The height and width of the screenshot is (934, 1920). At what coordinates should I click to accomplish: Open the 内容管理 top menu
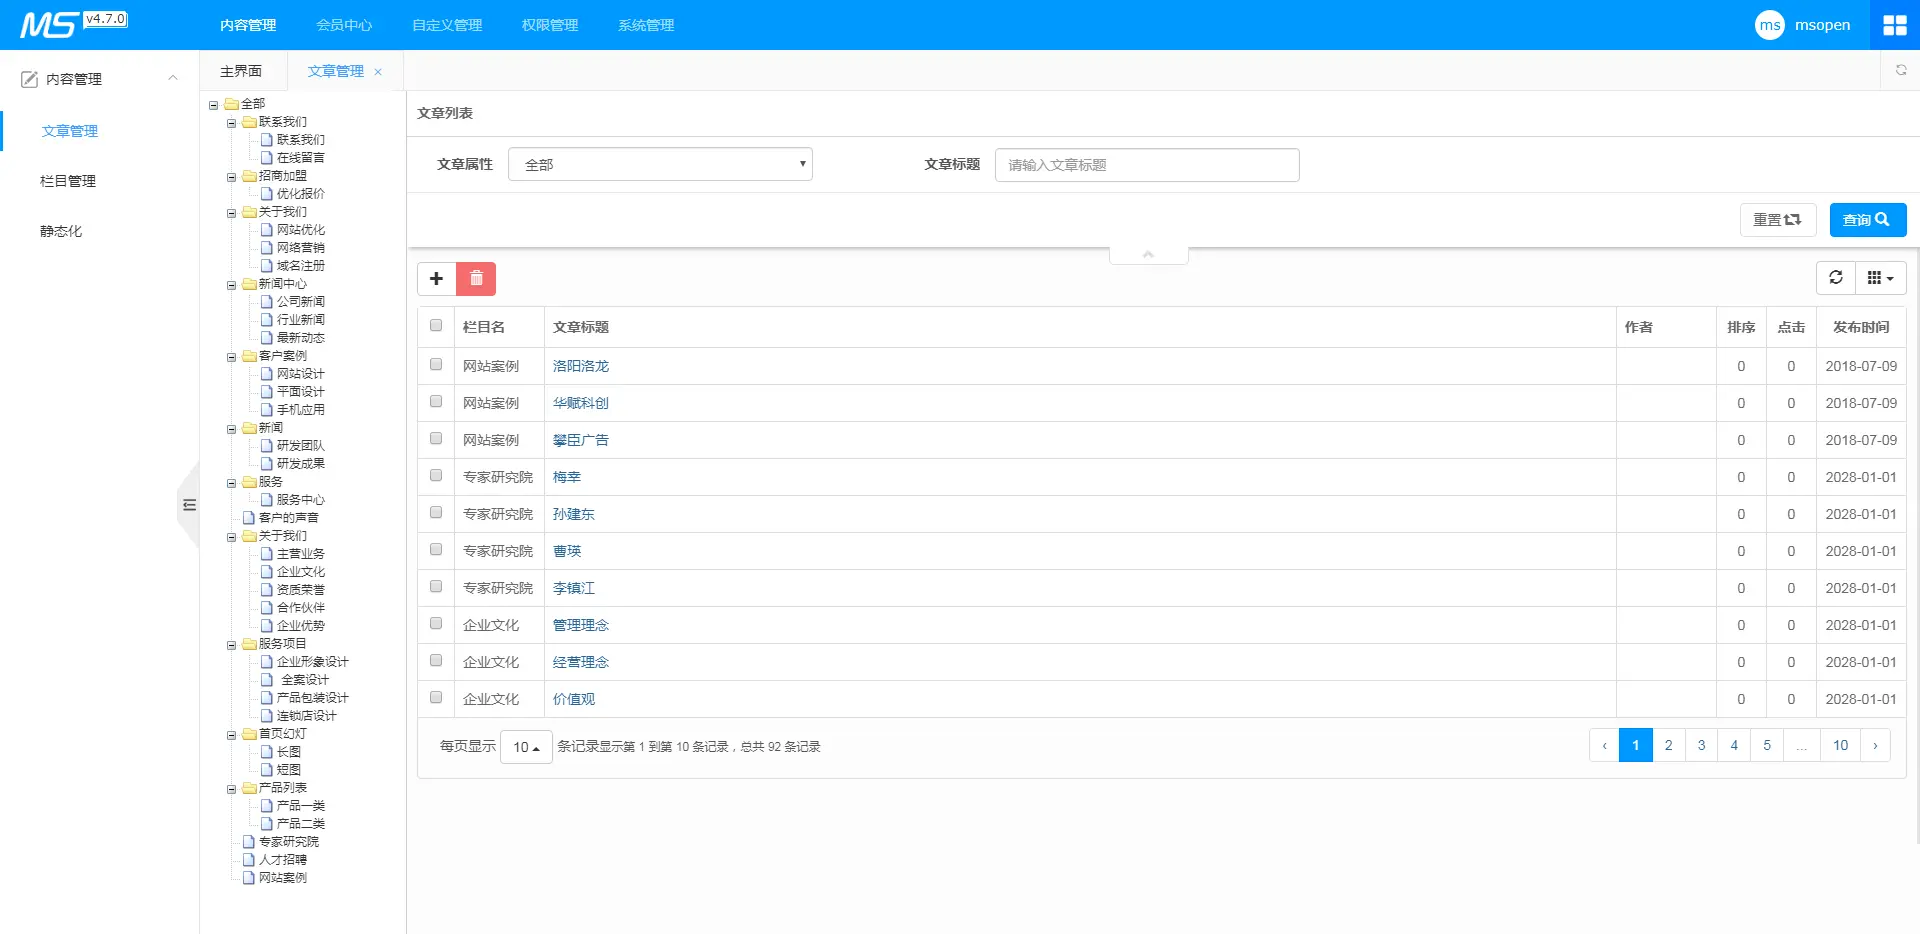(x=248, y=25)
